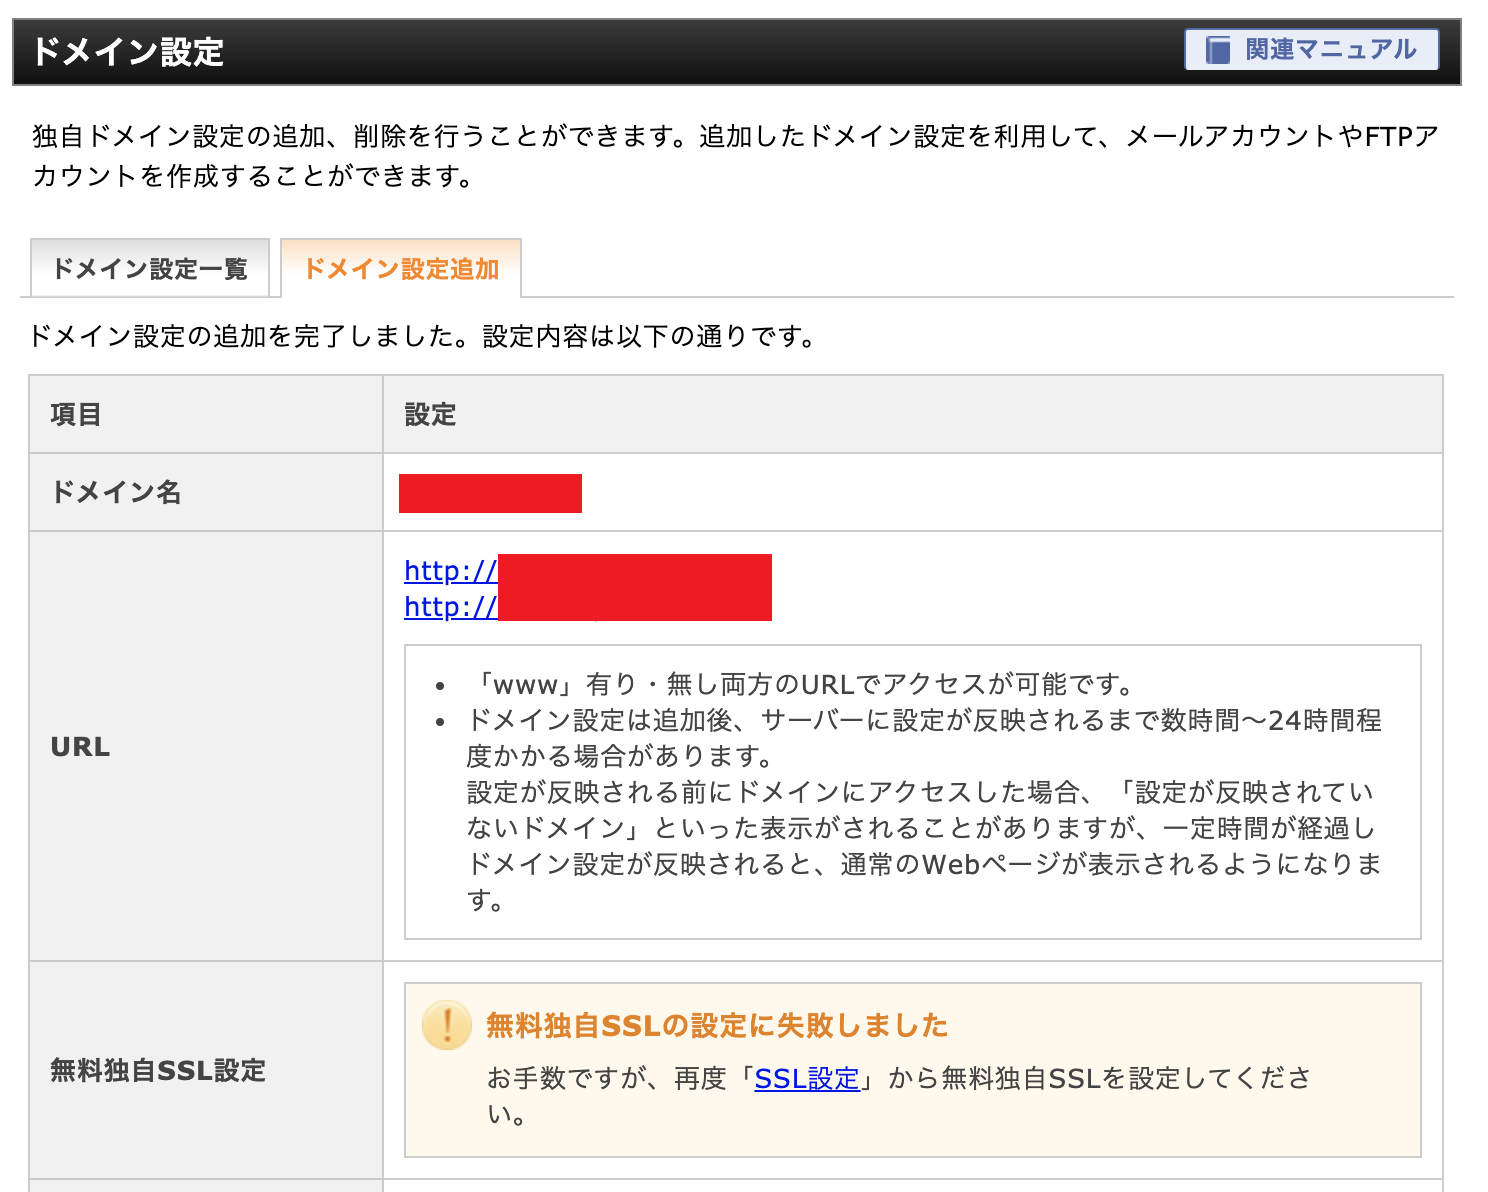Click the book icon in 関連マニュアル
The image size is (1488, 1192).
coord(1217,49)
